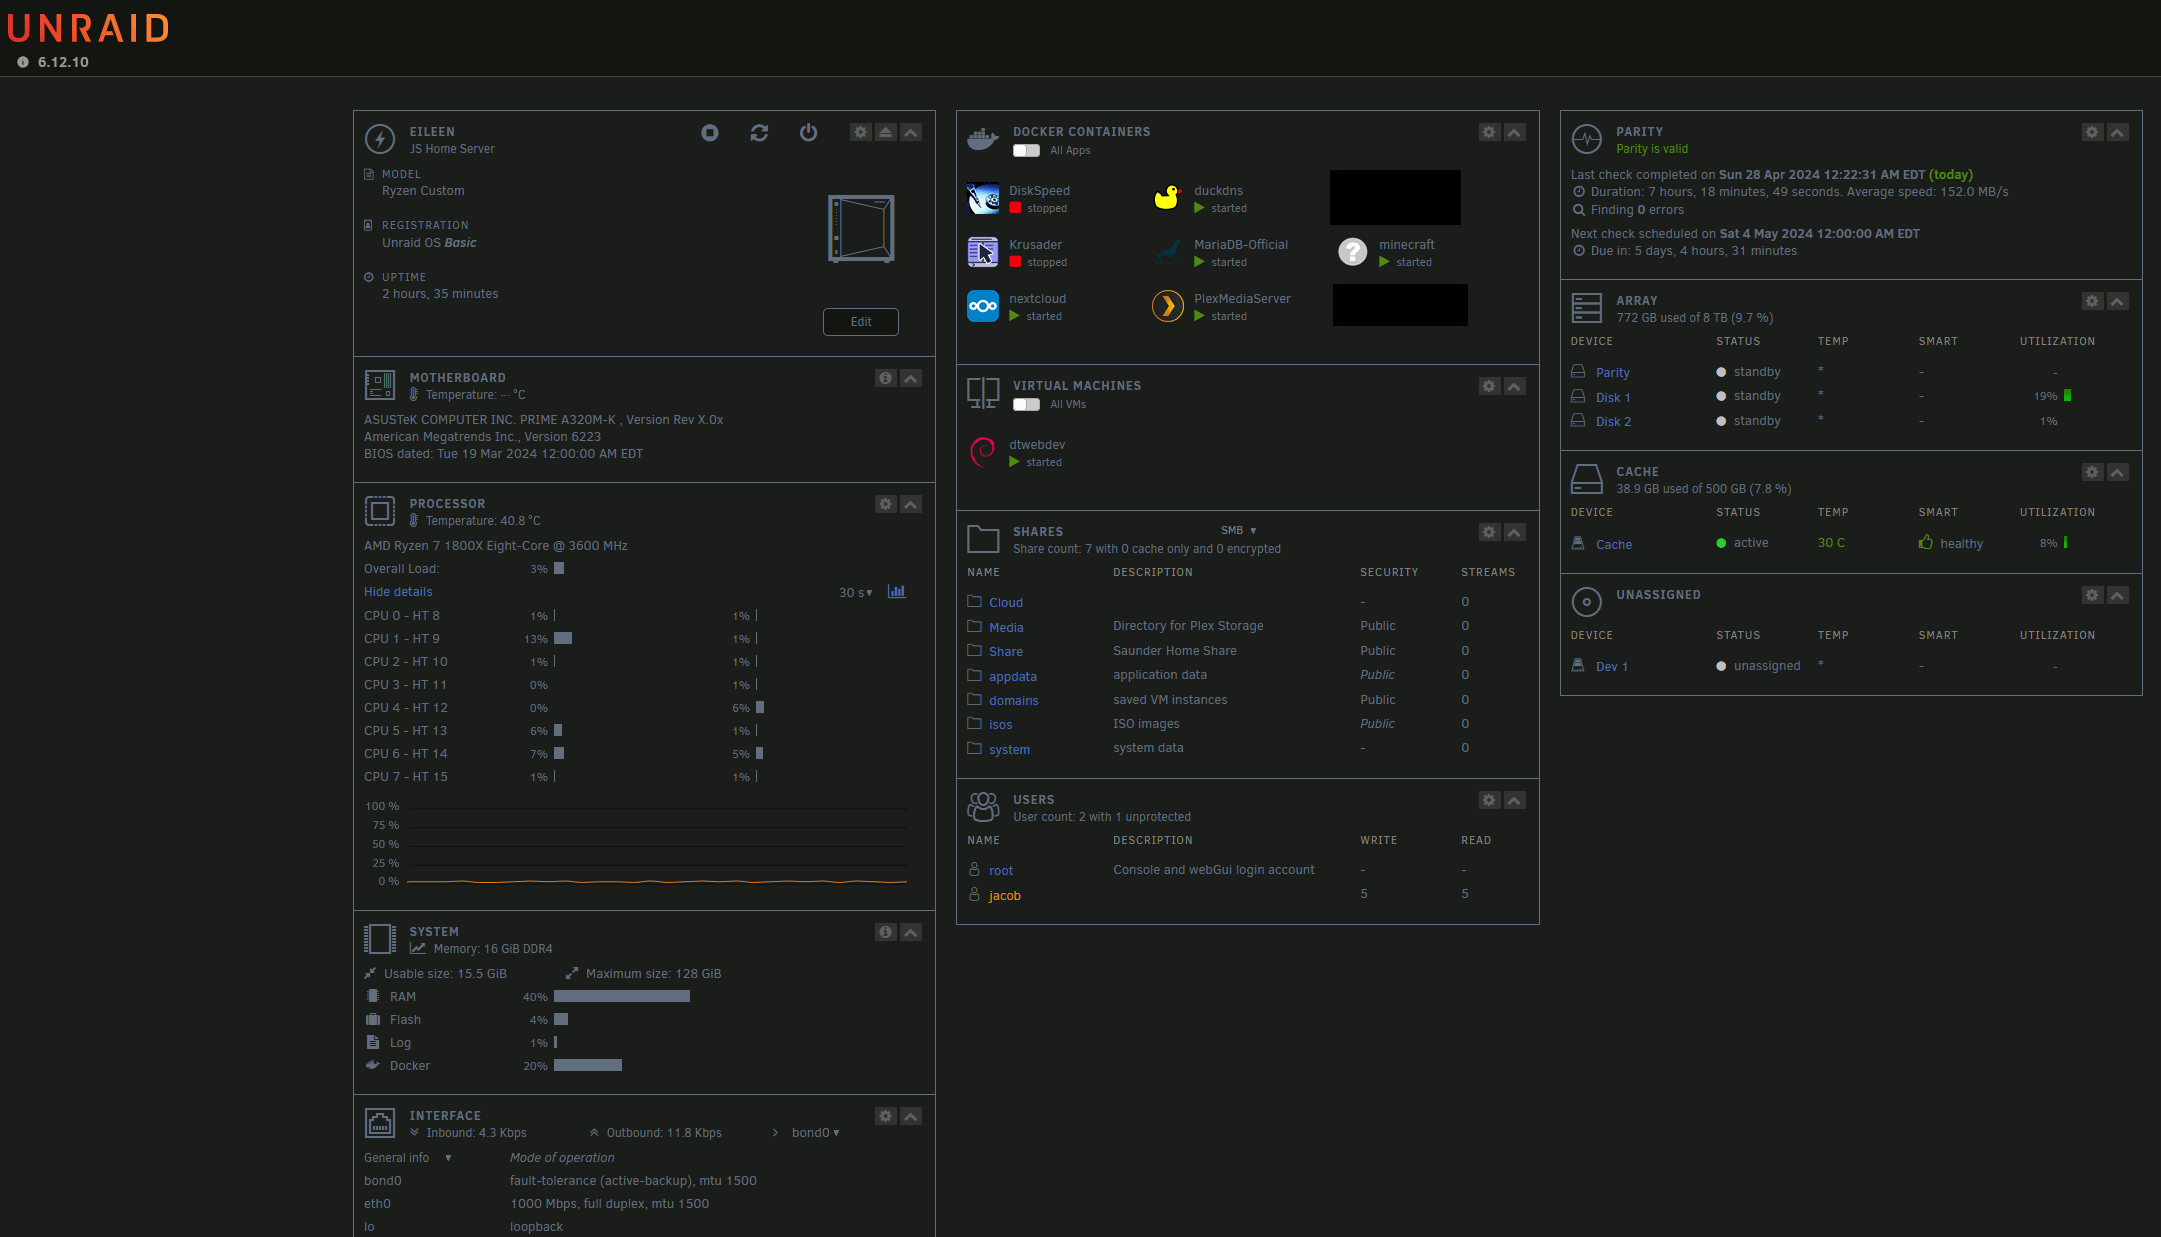Click the stop array icon in EILEEN panel
The width and height of the screenshot is (2161, 1237).
pyautogui.click(x=710, y=133)
